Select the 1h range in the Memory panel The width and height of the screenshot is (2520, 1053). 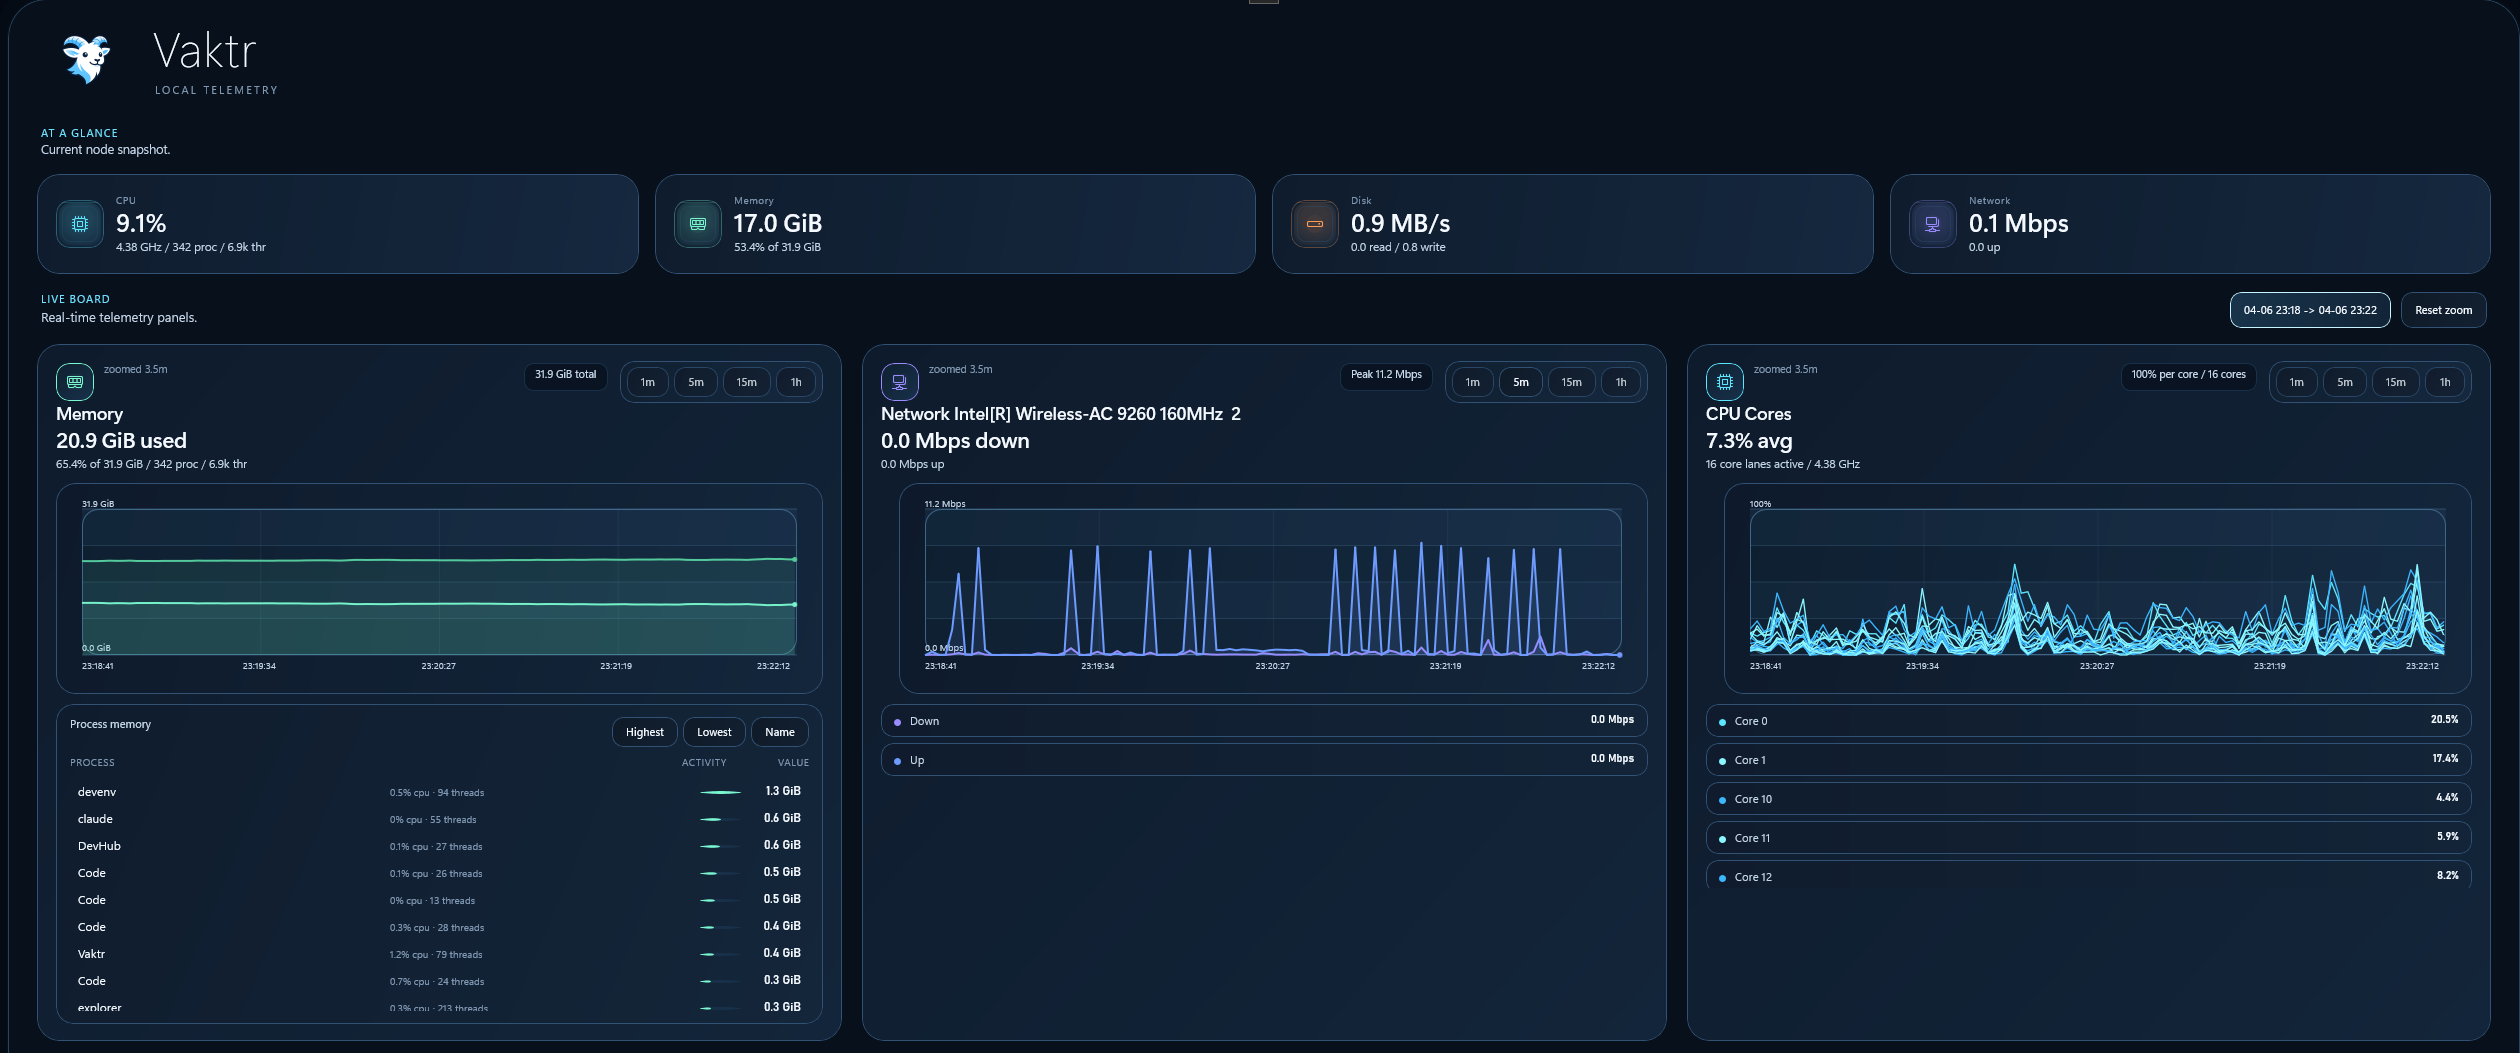(796, 382)
